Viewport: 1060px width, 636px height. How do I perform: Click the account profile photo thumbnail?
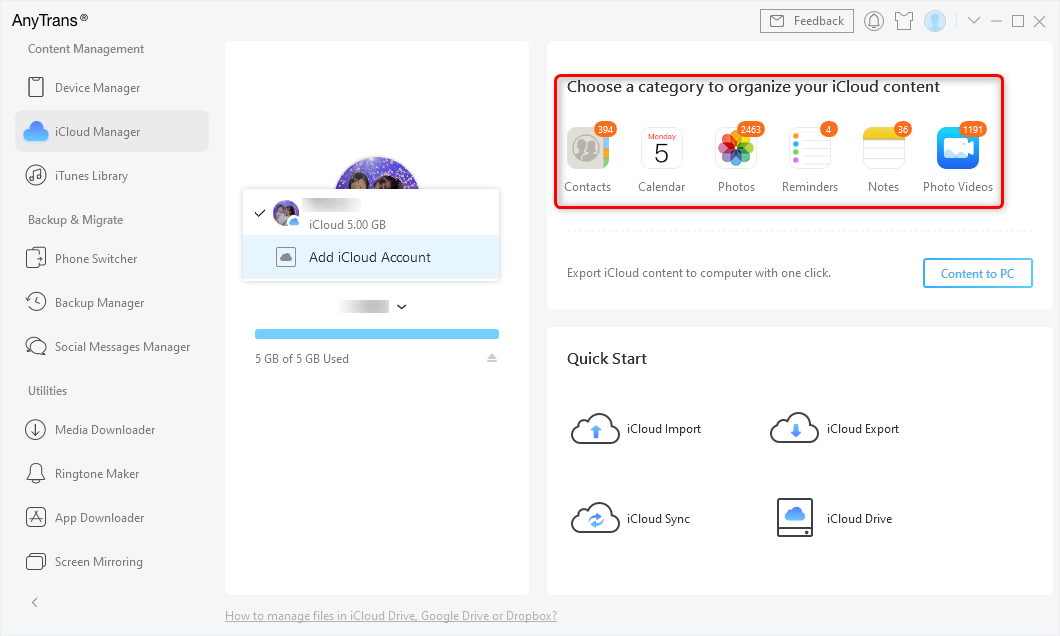pos(286,213)
